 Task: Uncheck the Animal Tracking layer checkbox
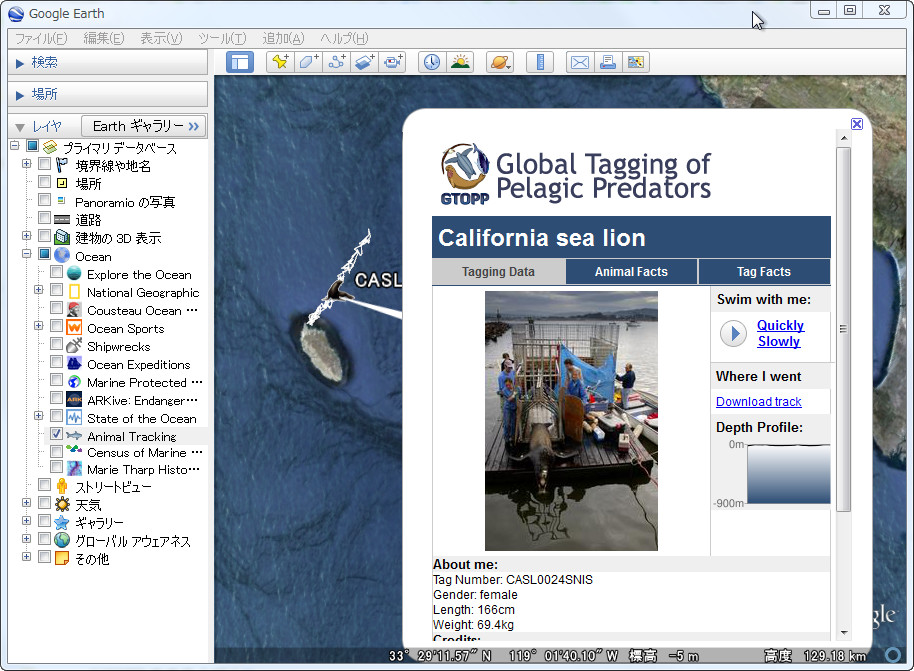pos(57,434)
